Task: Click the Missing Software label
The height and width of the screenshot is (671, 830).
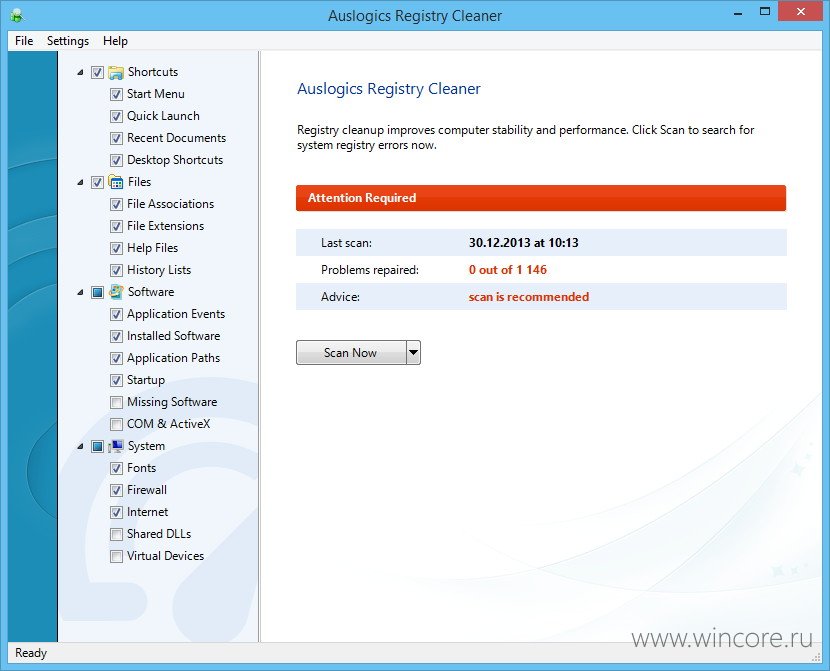Action: point(172,402)
